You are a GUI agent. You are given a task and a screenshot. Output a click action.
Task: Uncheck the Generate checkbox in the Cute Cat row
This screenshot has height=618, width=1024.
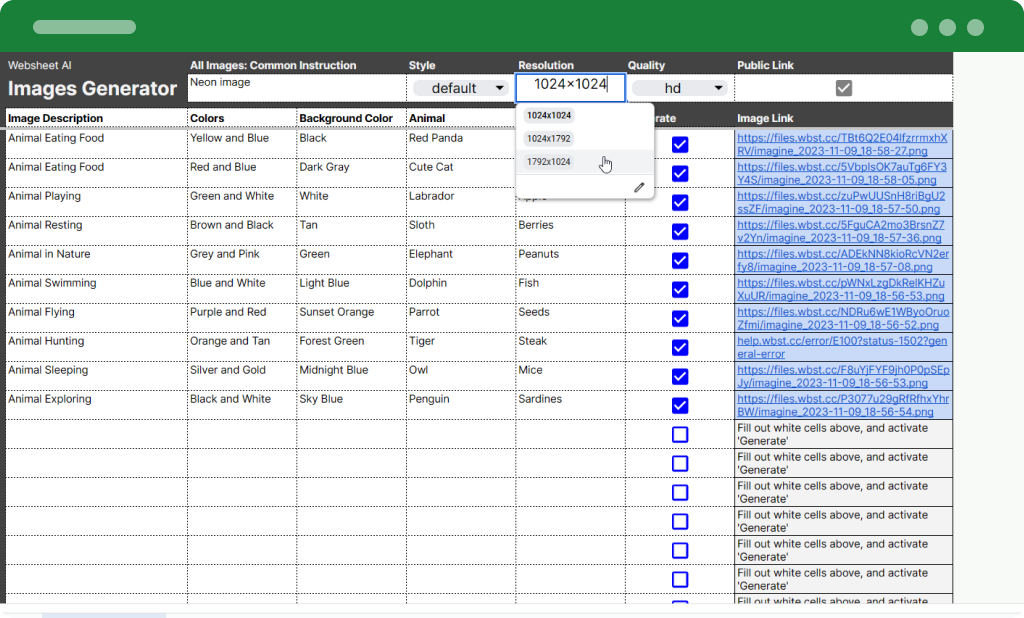680,173
